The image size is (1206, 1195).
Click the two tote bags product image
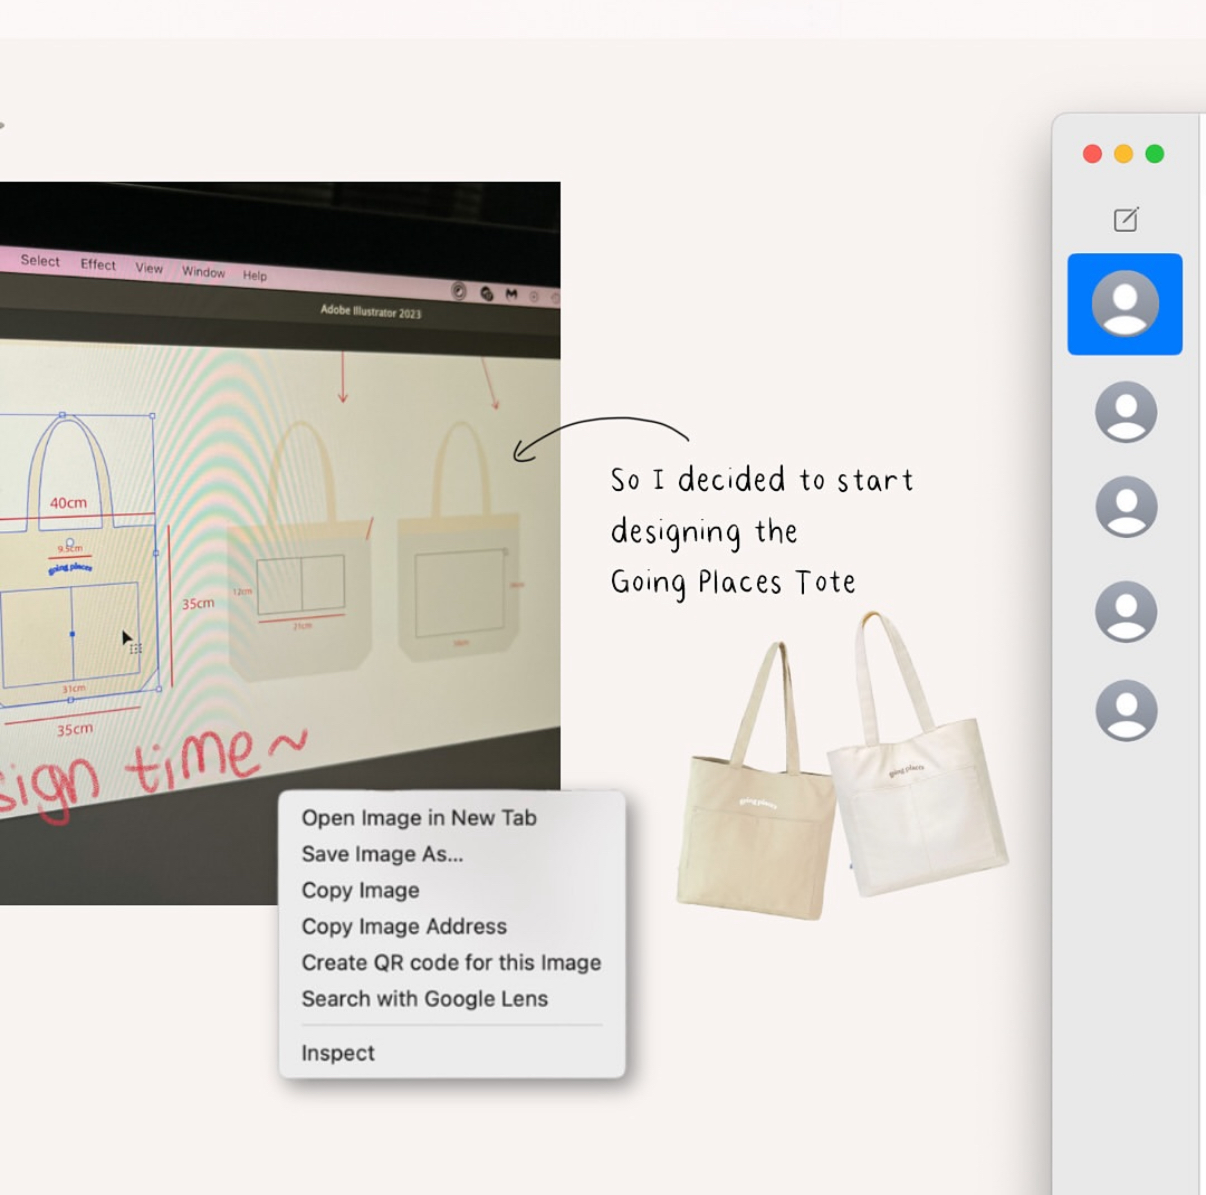(x=840, y=770)
